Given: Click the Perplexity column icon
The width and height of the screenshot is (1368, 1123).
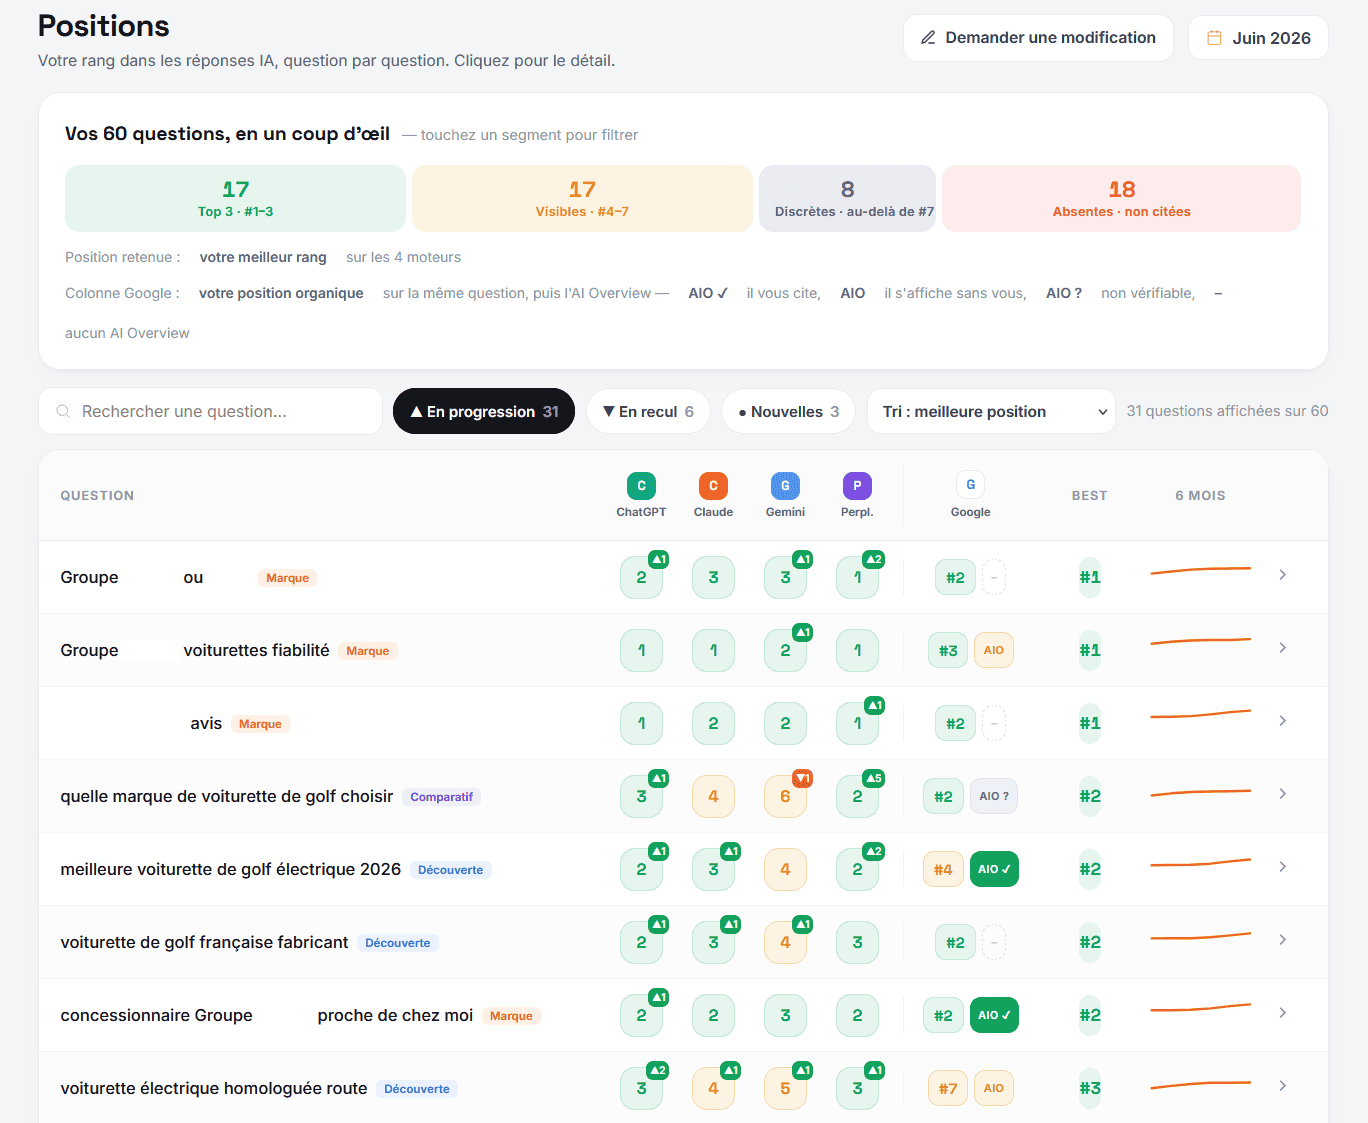Looking at the screenshot, I should coord(857,486).
